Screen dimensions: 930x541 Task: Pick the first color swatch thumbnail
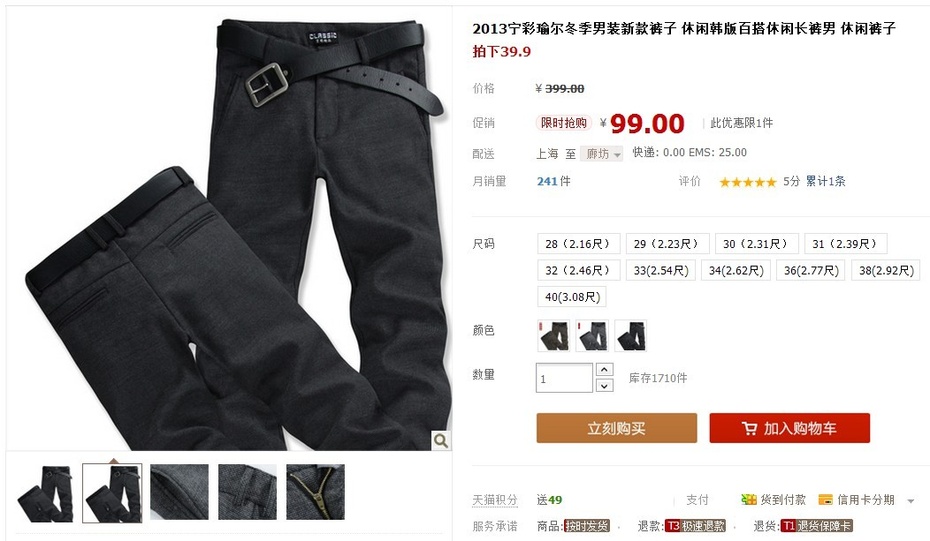click(x=554, y=335)
